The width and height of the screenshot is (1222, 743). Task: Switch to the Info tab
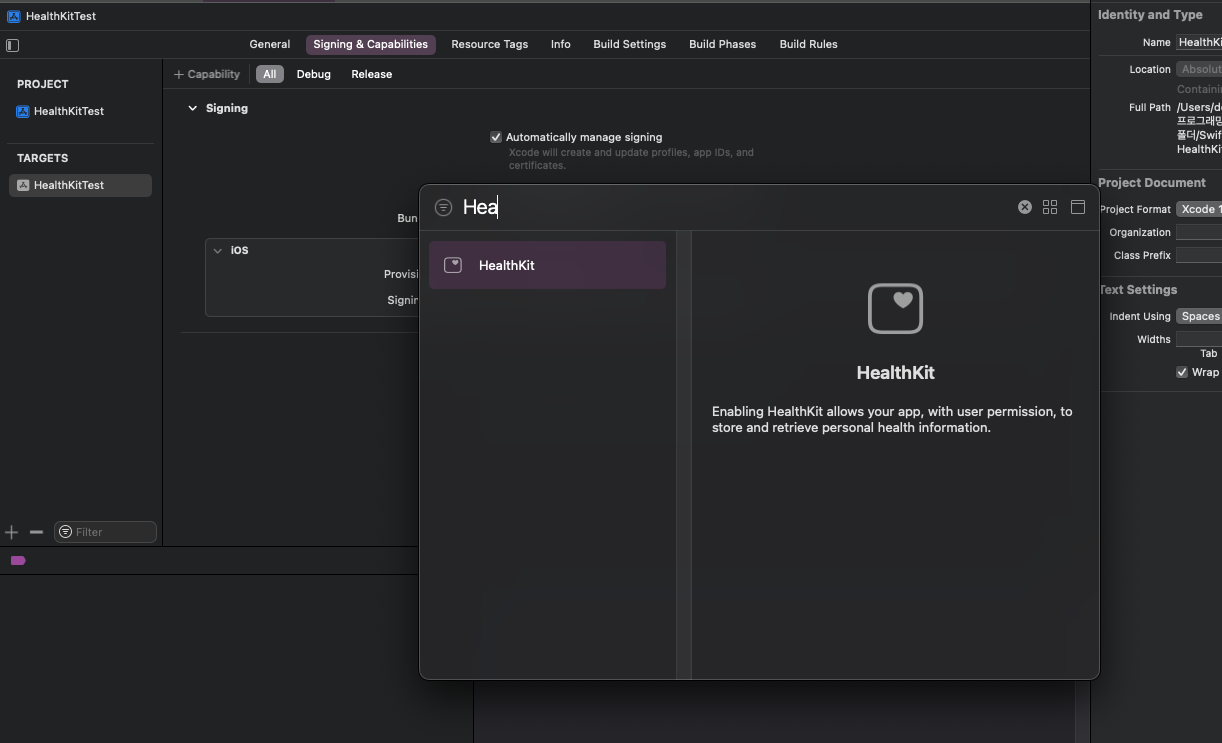click(x=561, y=44)
